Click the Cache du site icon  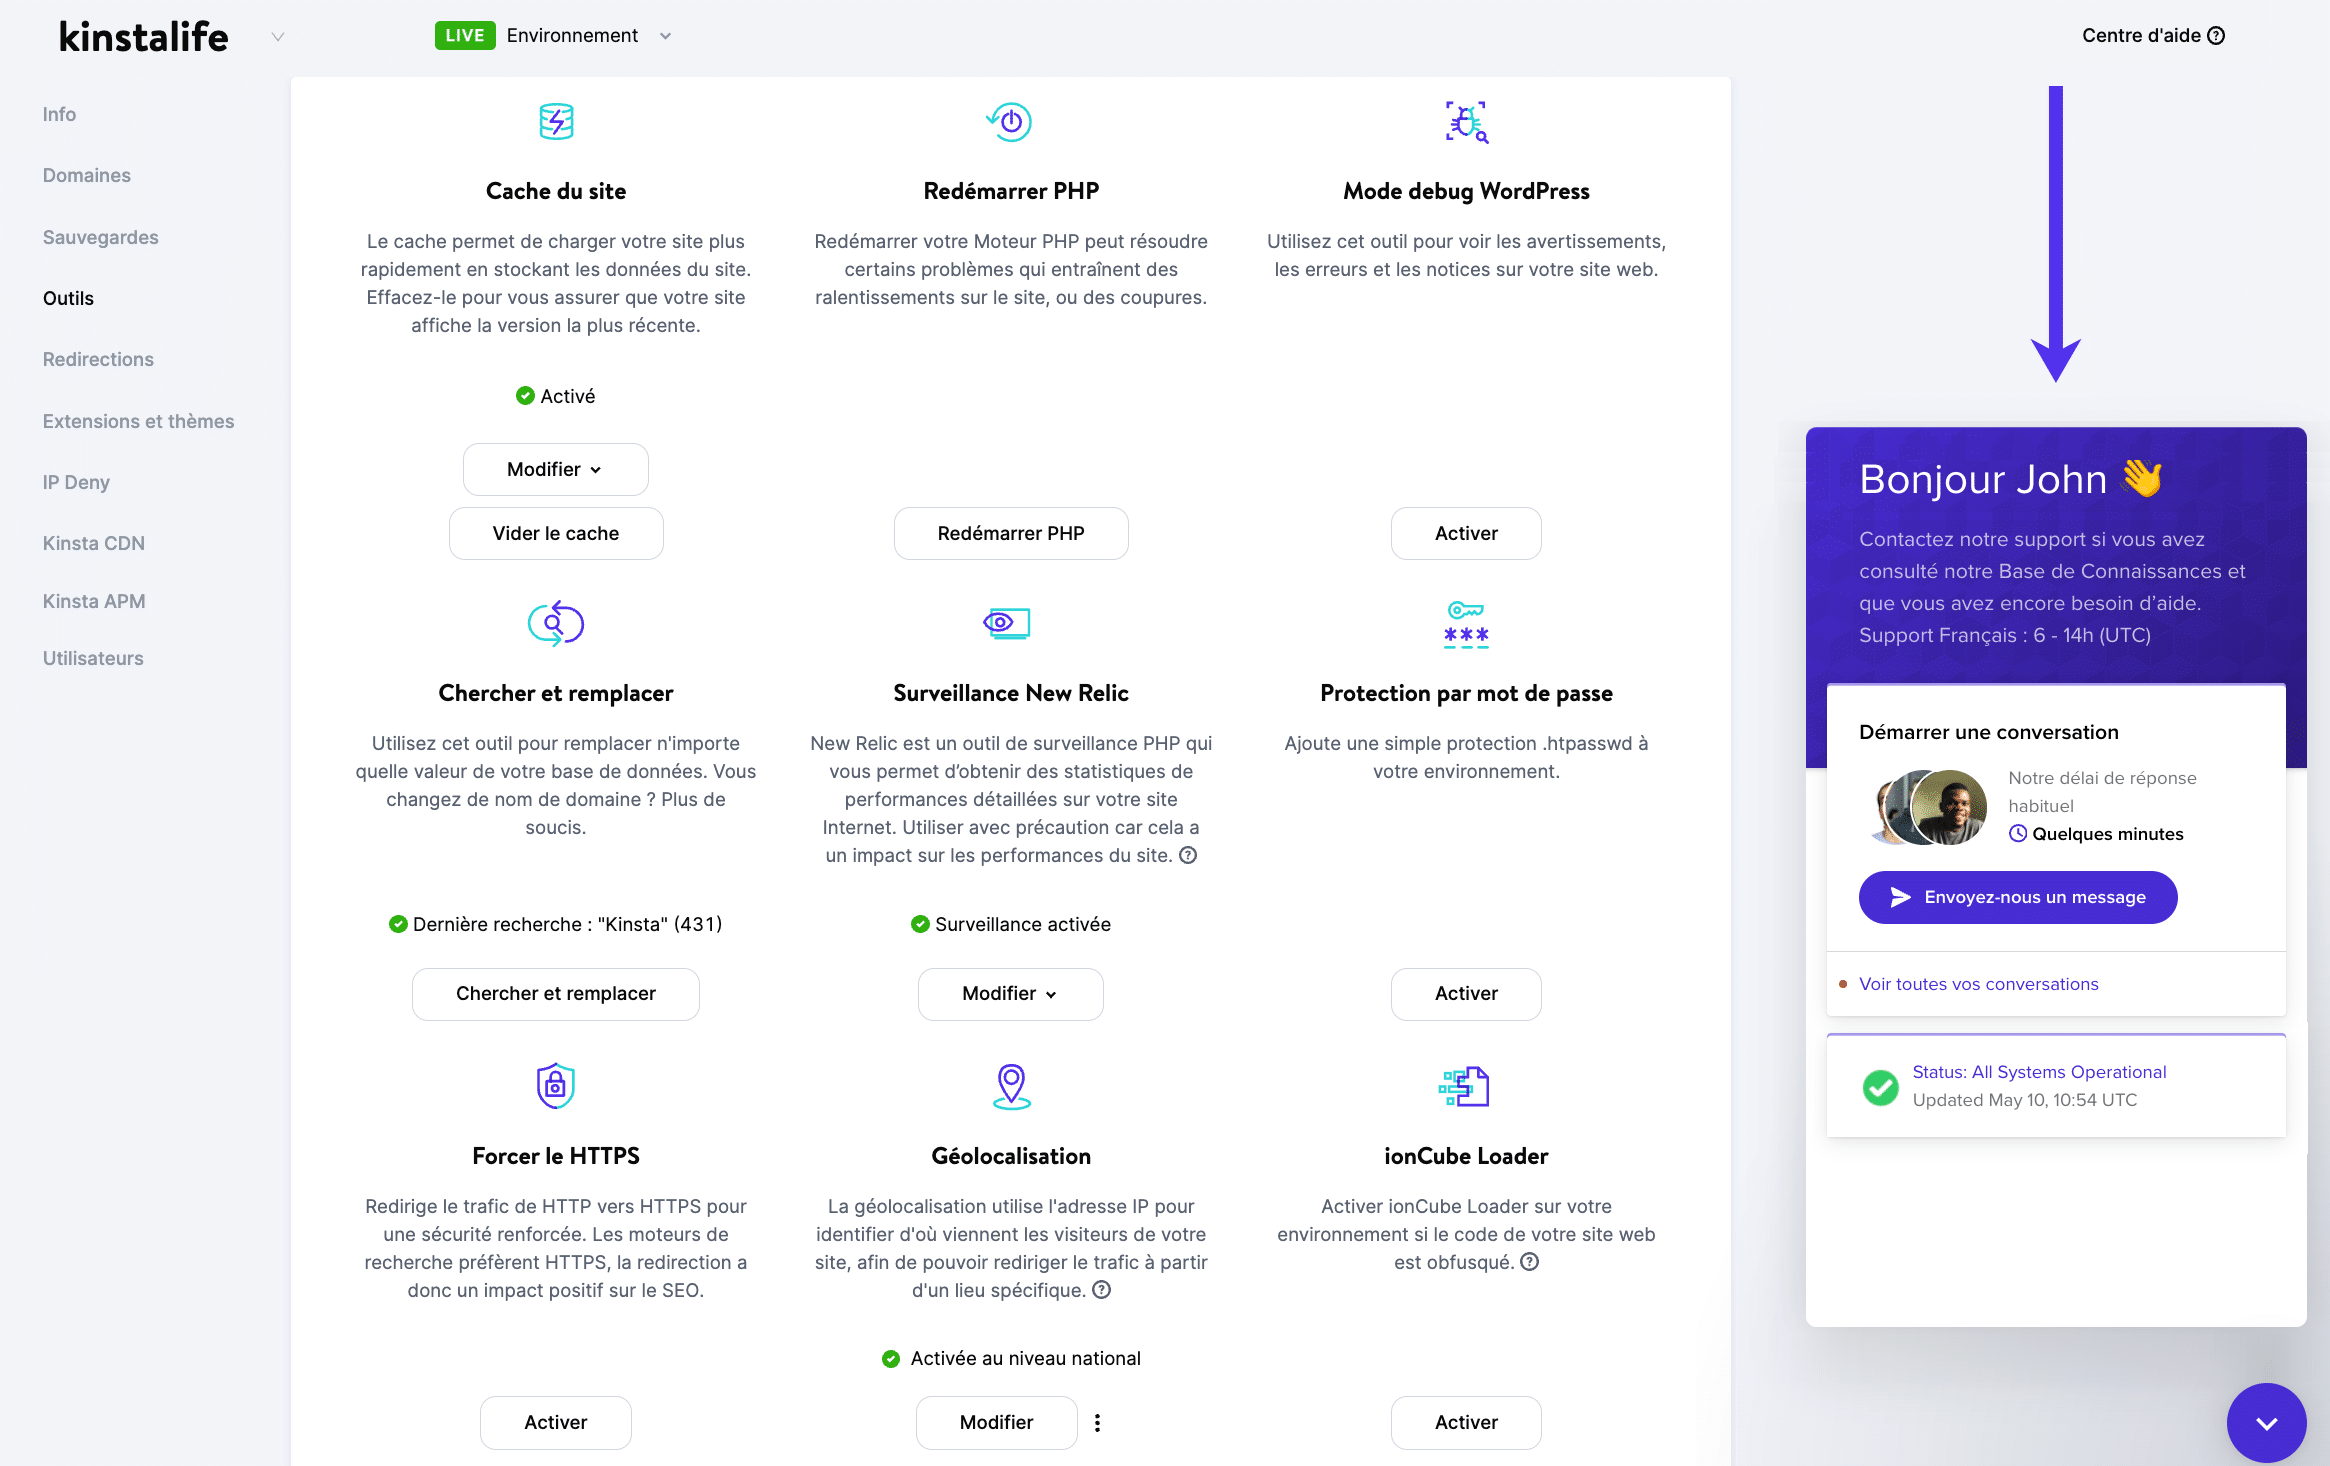coord(554,122)
